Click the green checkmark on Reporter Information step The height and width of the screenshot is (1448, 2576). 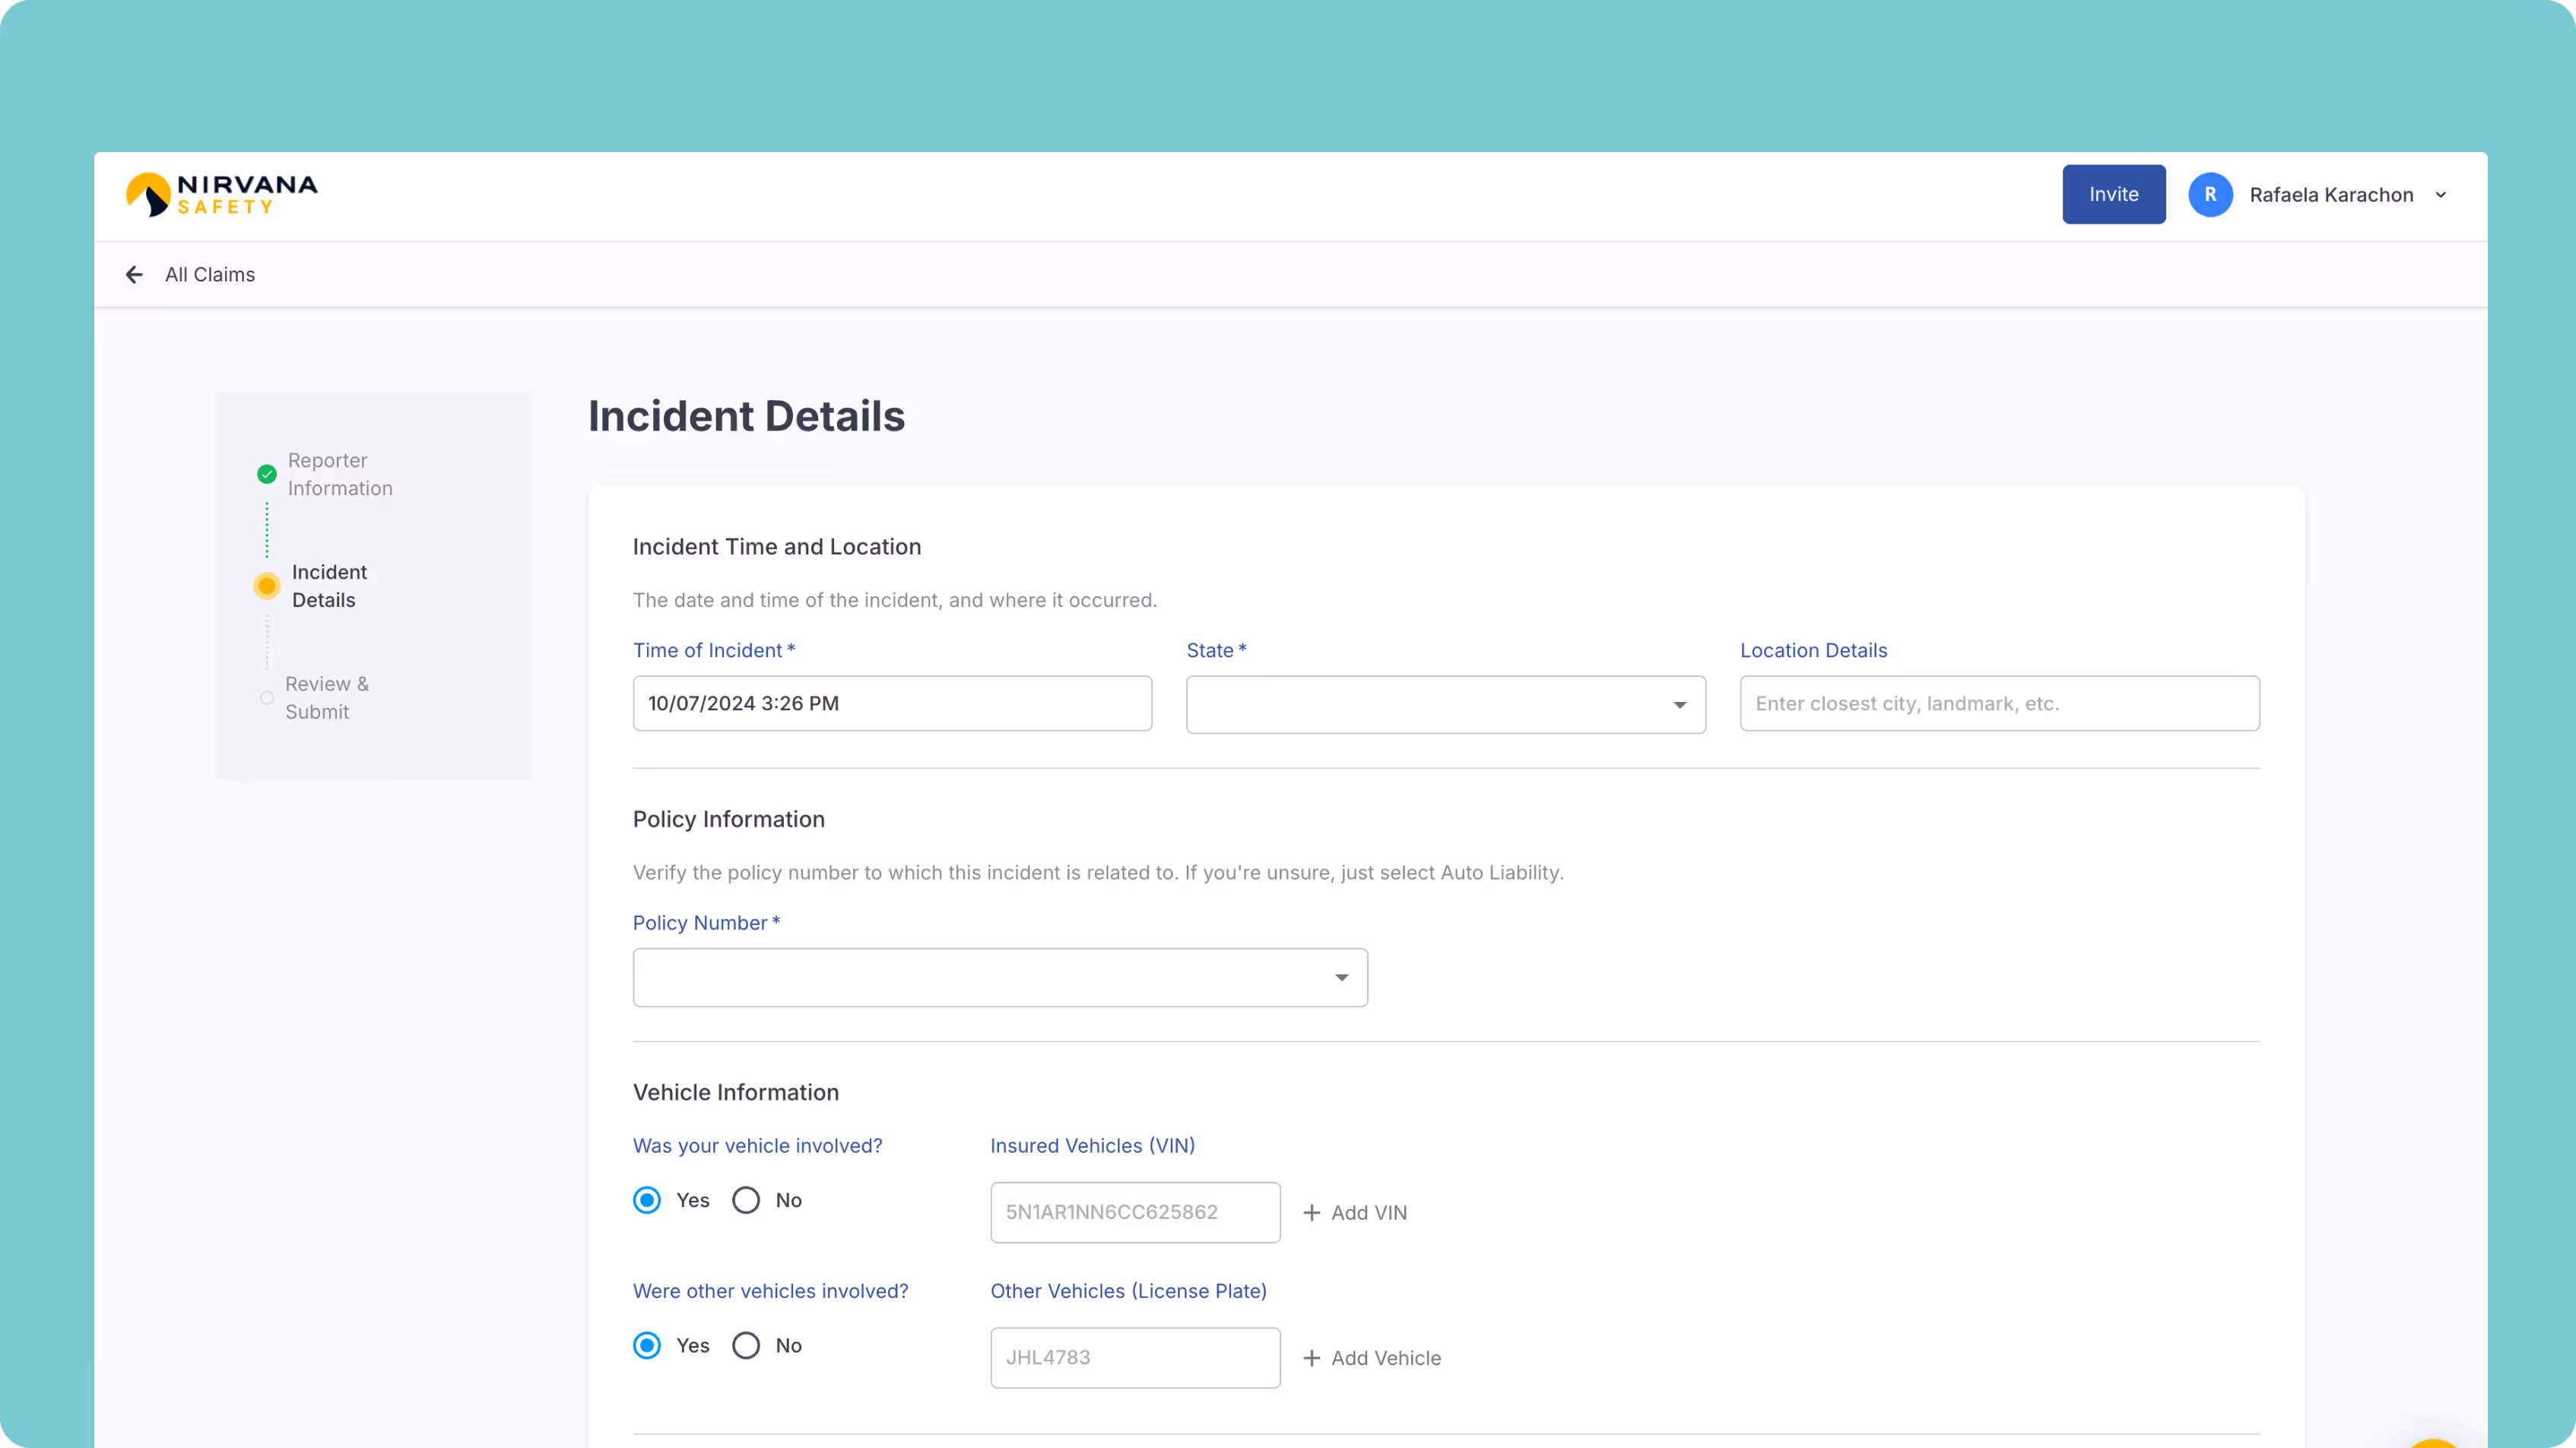(266, 473)
